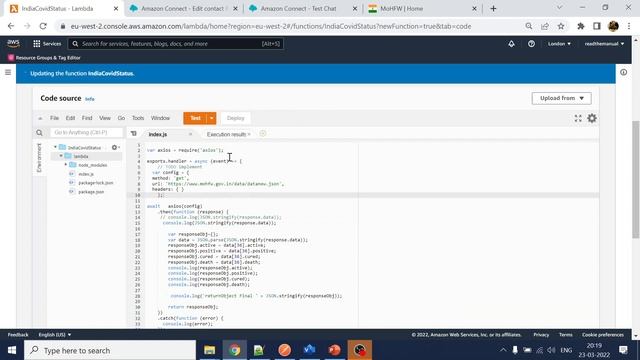
Task: Open the taskbar notification center icon
Action: pyautogui.click(x=623, y=350)
